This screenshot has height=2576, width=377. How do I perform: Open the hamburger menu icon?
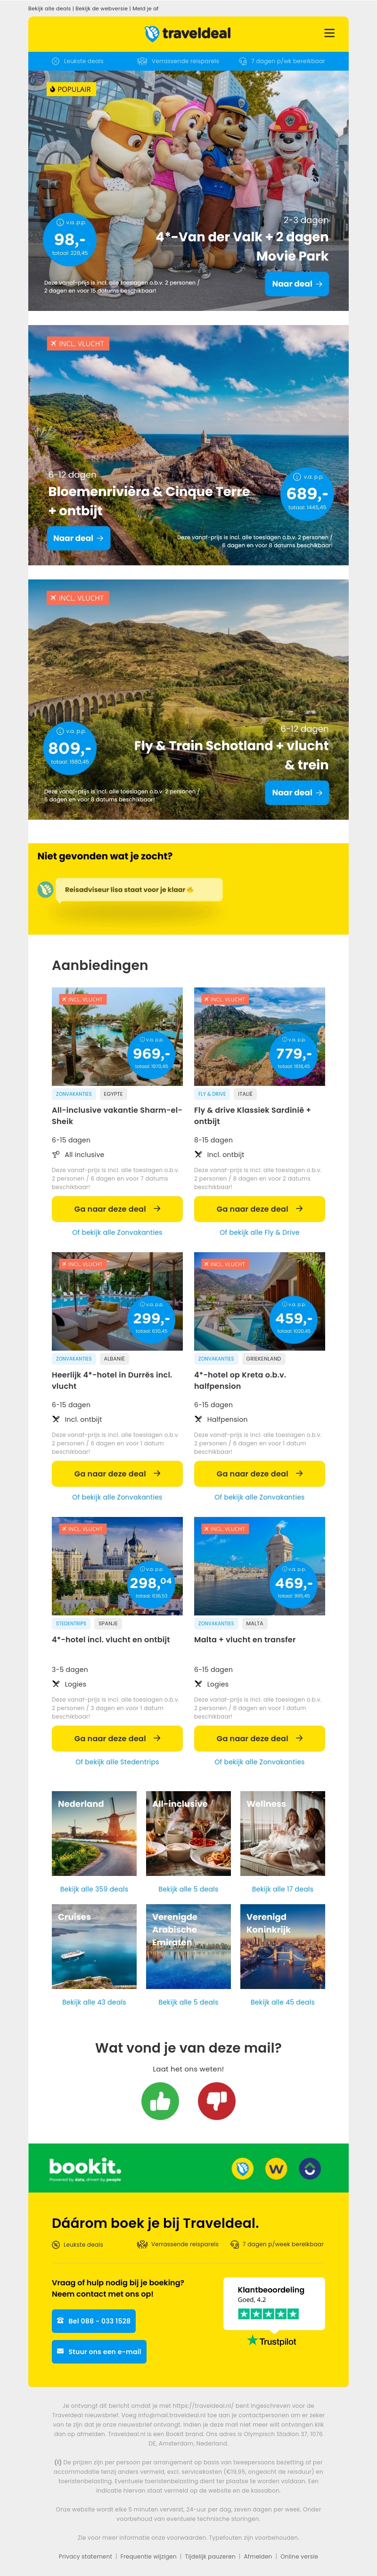pos(329,33)
